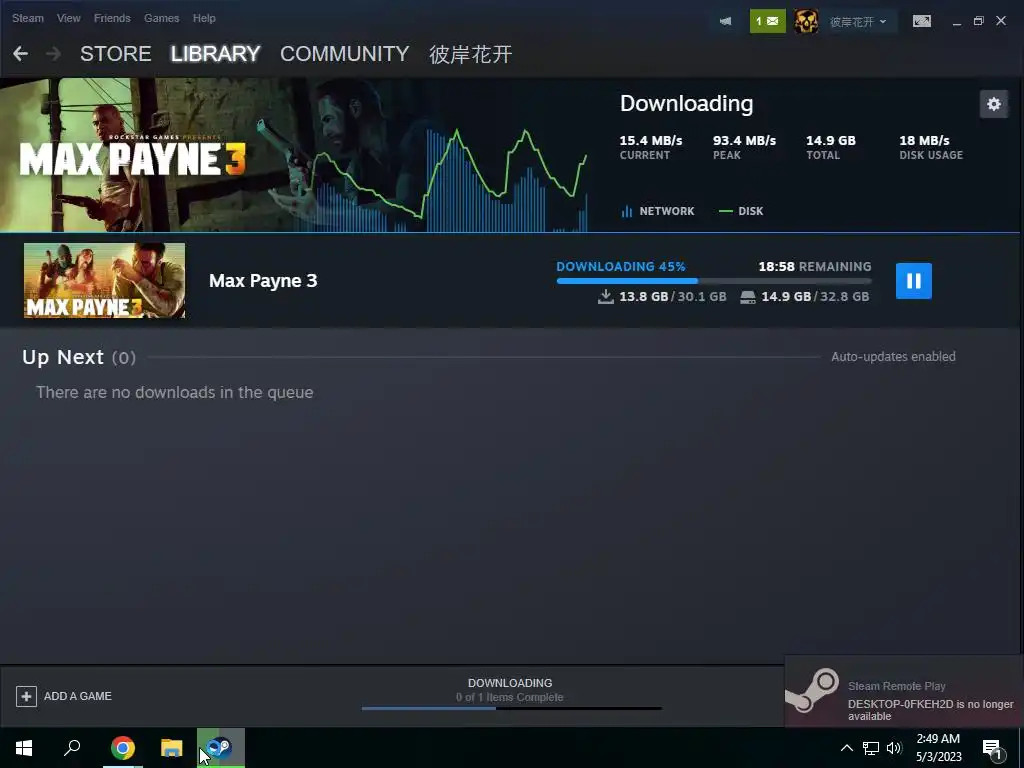Viewport: 1024px width, 768px height.
Task: Switch to Big Picture mode icon
Action: tap(921, 21)
